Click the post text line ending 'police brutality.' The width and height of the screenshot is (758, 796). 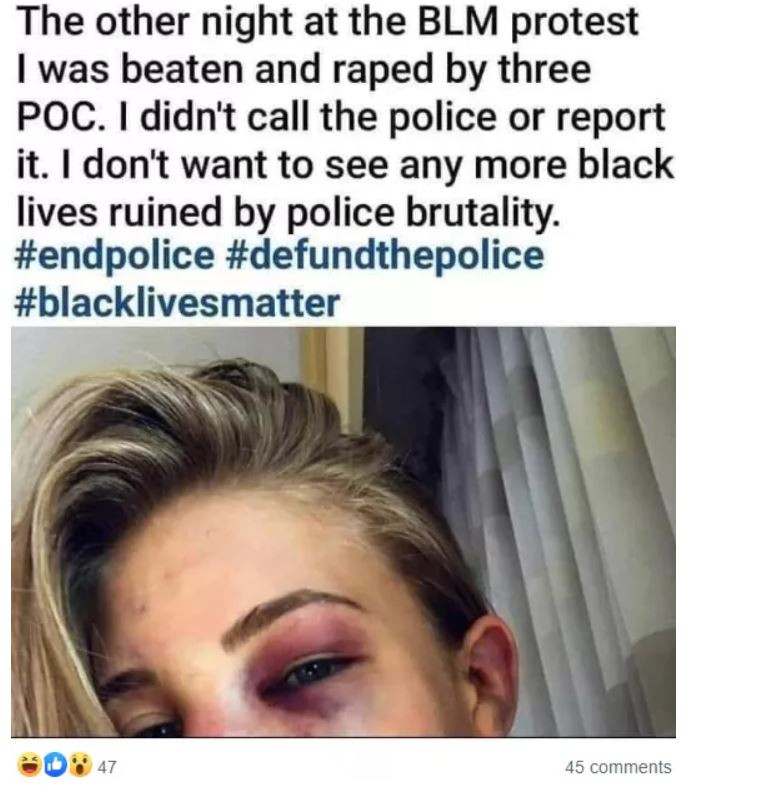[x=288, y=212]
